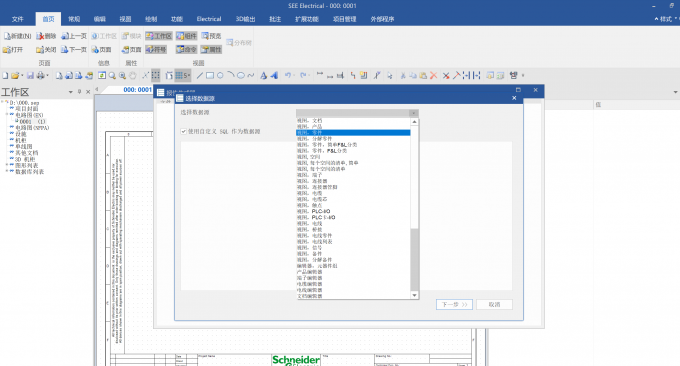680x366 pixels.
Task: Open the 外部程序 ribbon tab
Action: pos(382,19)
